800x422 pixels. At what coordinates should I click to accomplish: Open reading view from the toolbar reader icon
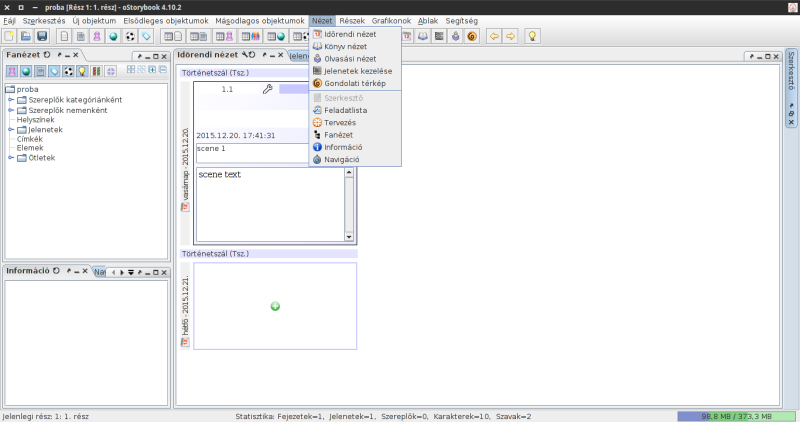(x=456, y=36)
